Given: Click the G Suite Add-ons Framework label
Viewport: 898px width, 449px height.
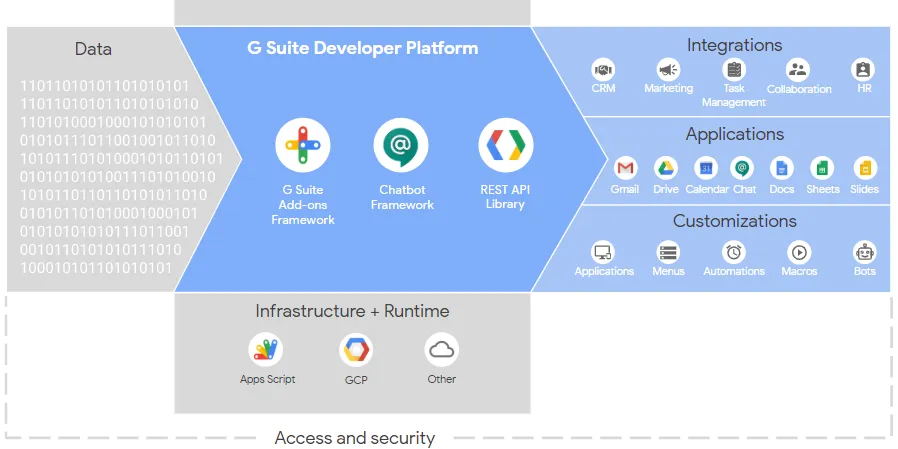Looking at the screenshot, I should (303, 205).
